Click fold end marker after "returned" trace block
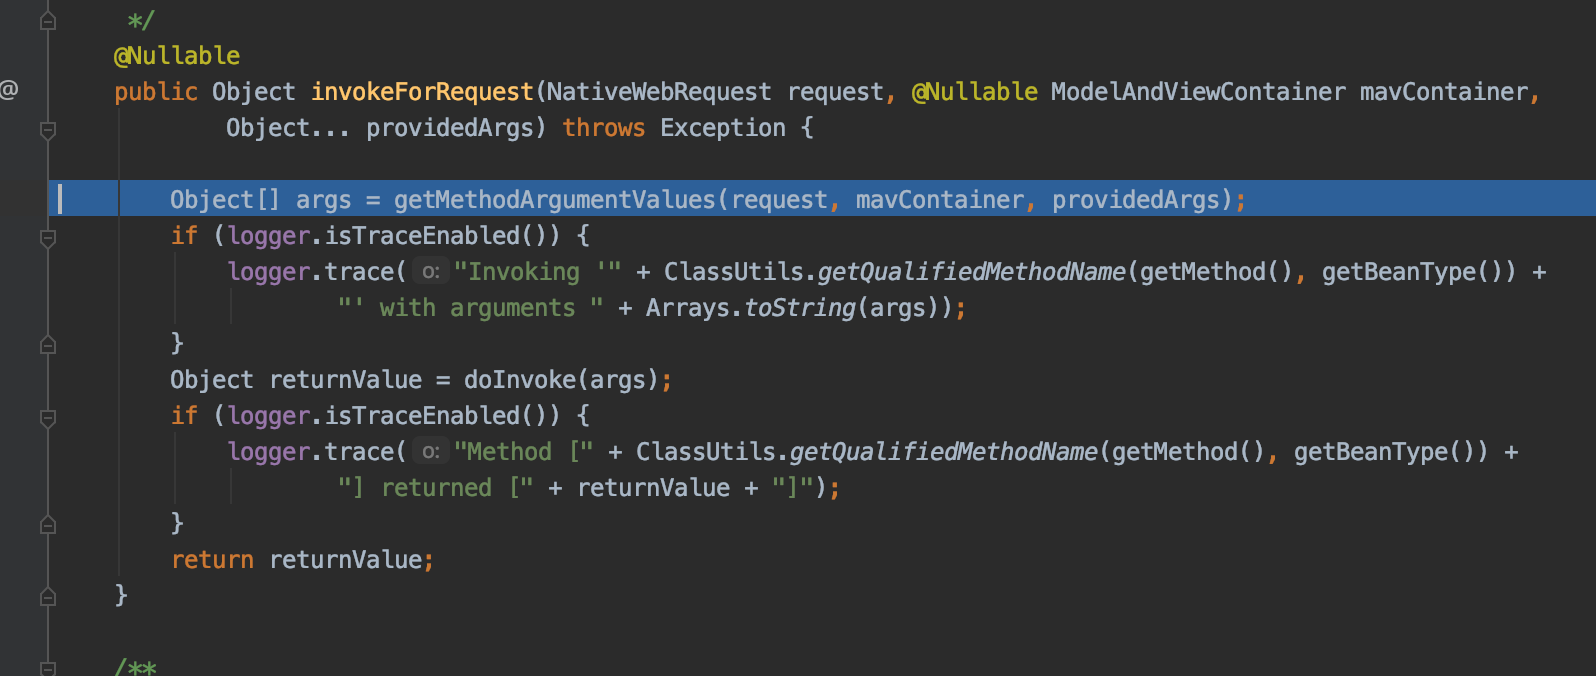 click(x=47, y=525)
